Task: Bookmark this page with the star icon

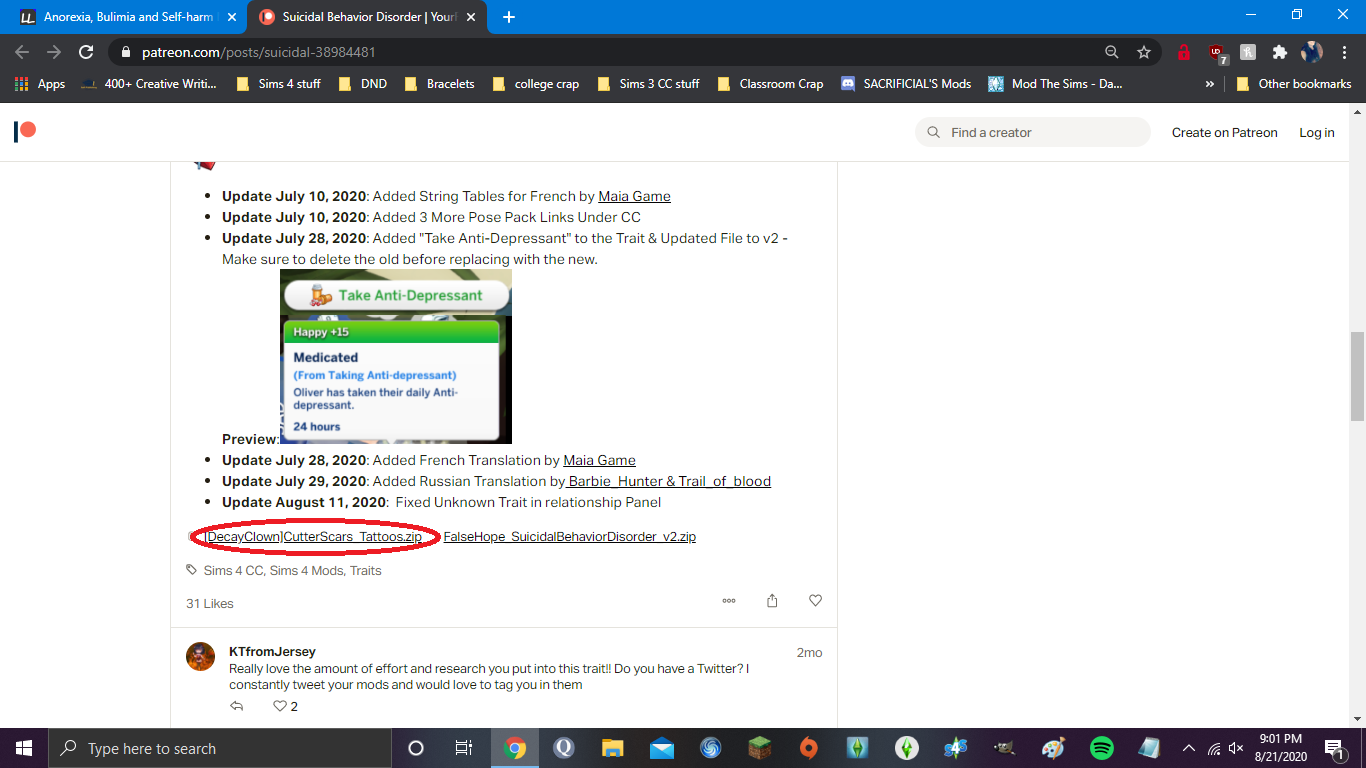Action: coord(1144,52)
